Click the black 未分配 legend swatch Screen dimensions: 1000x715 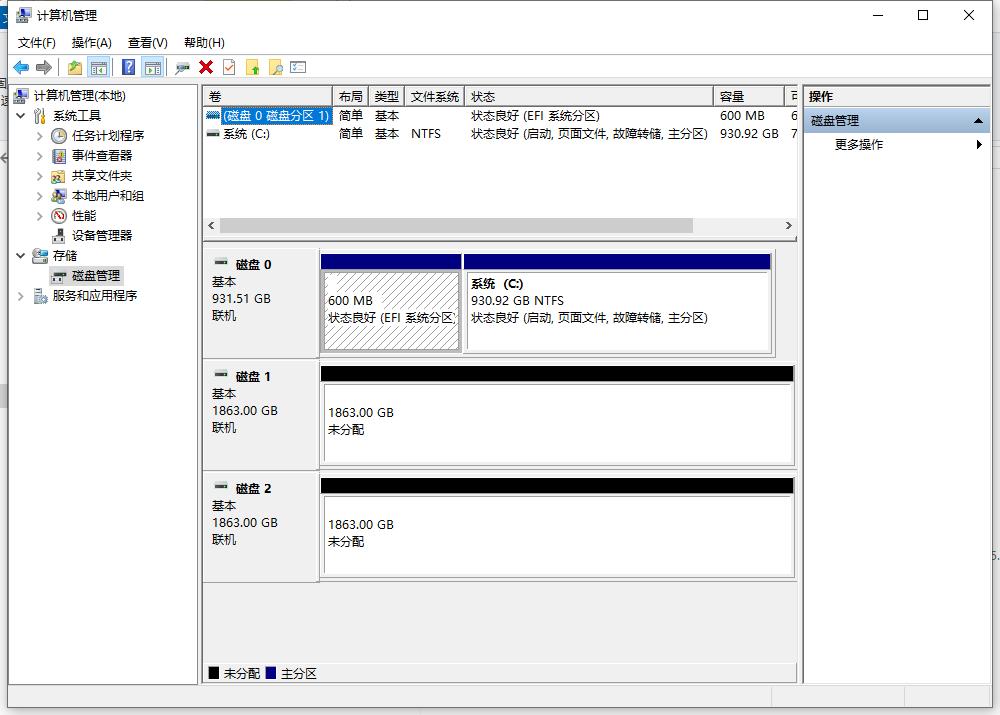214,673
